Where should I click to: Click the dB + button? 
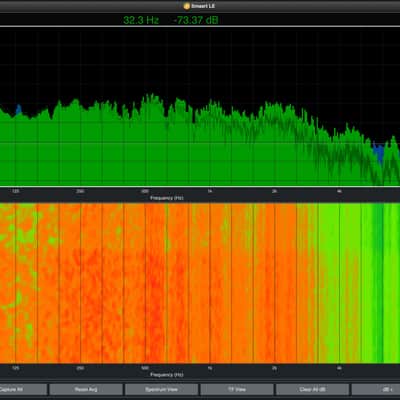click(x=376, y=389)
